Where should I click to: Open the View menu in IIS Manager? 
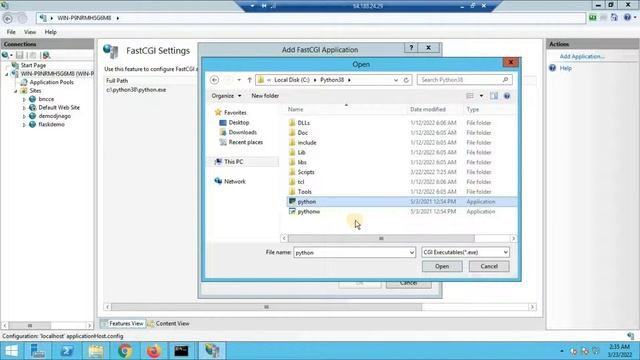[x=30, y=32]
